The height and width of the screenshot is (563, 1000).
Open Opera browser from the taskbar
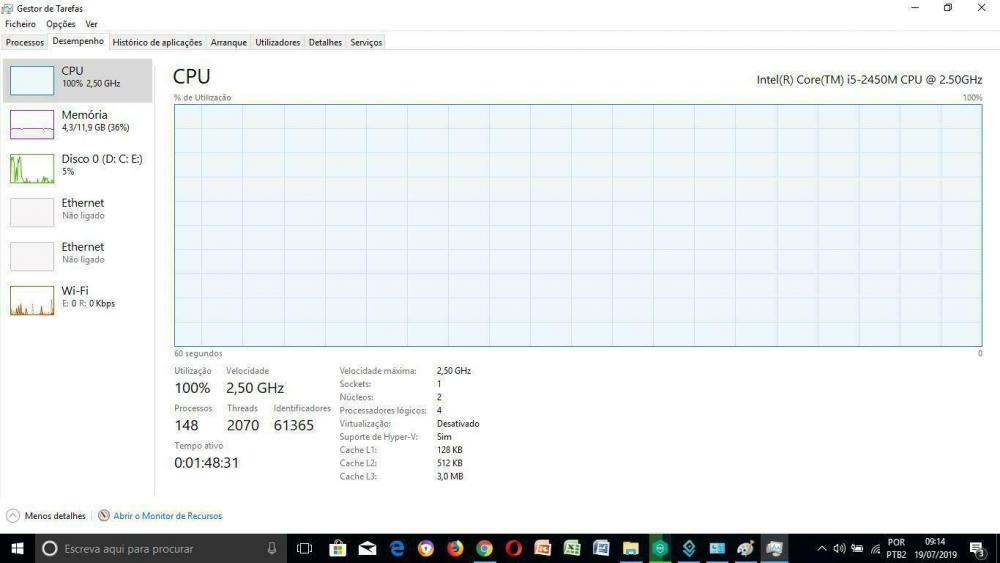513,548
